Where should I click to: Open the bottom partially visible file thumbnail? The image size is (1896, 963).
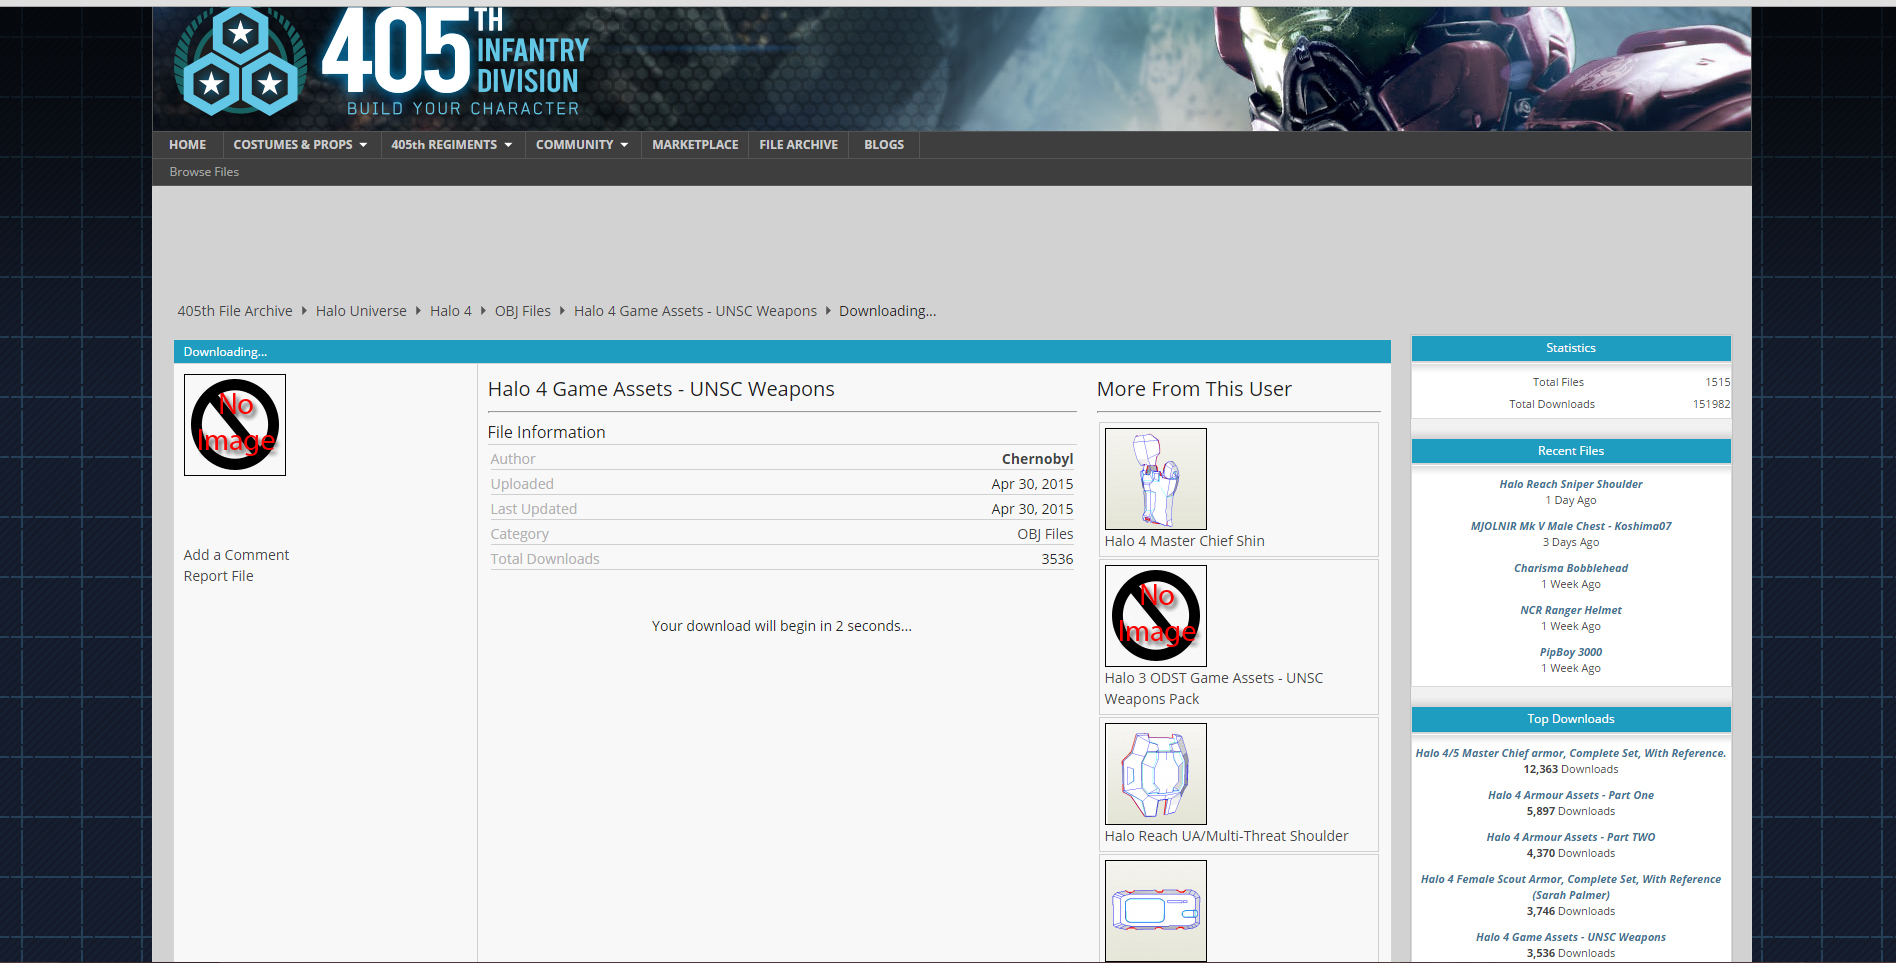coord(1156,911)
